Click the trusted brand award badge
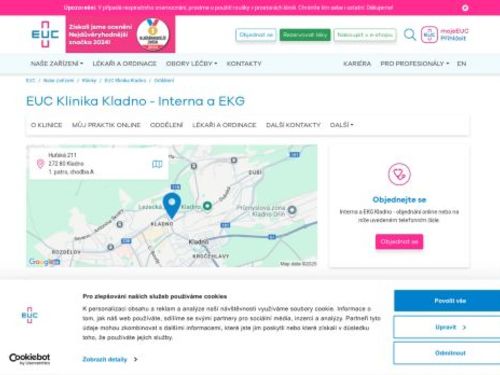 (153, 34)
